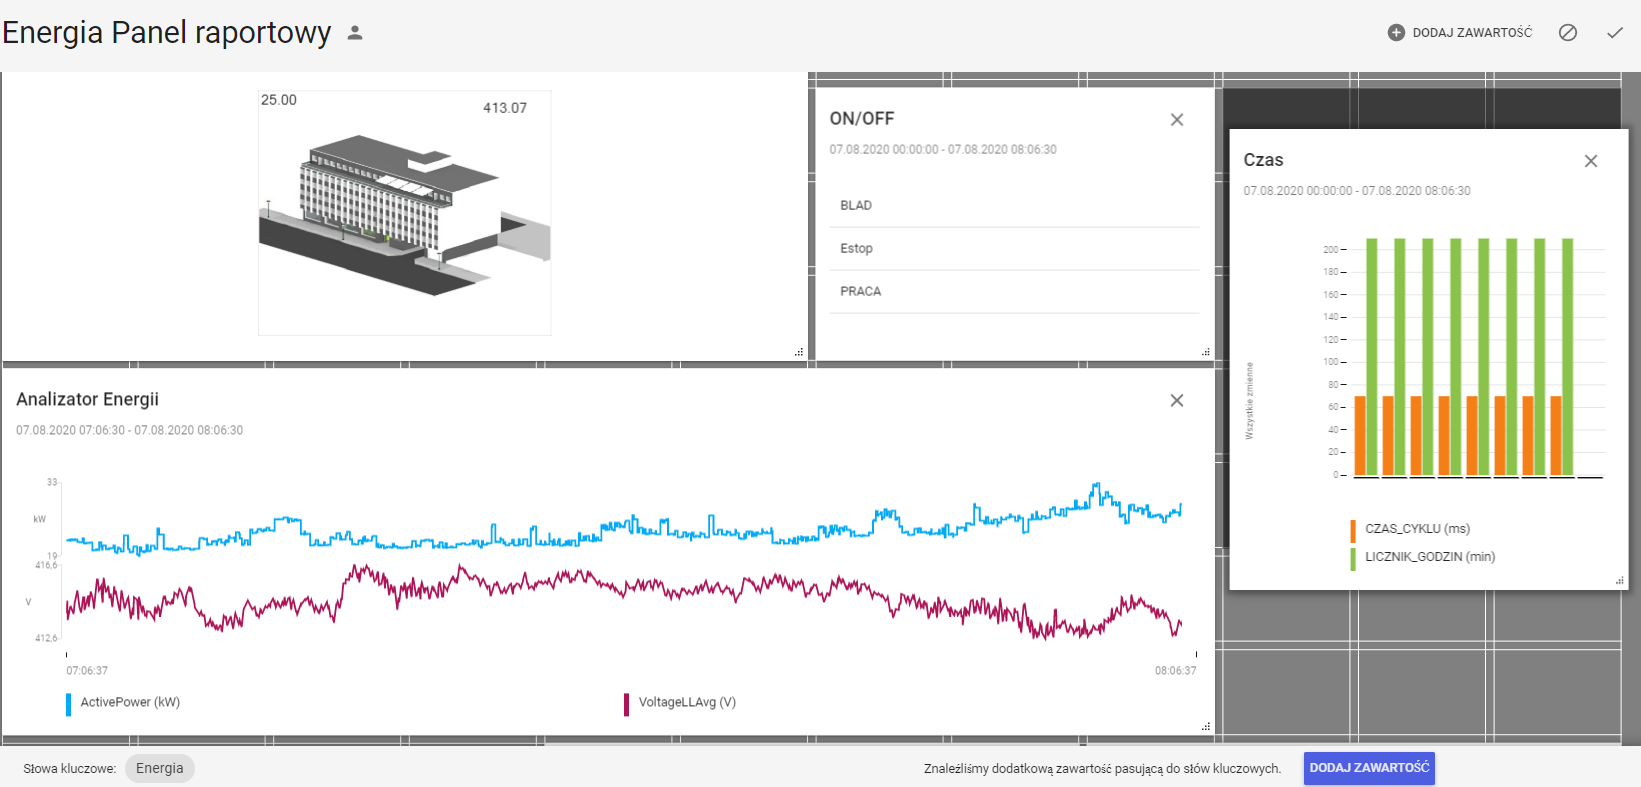Click the person icon beside the dashboard title

355,33
